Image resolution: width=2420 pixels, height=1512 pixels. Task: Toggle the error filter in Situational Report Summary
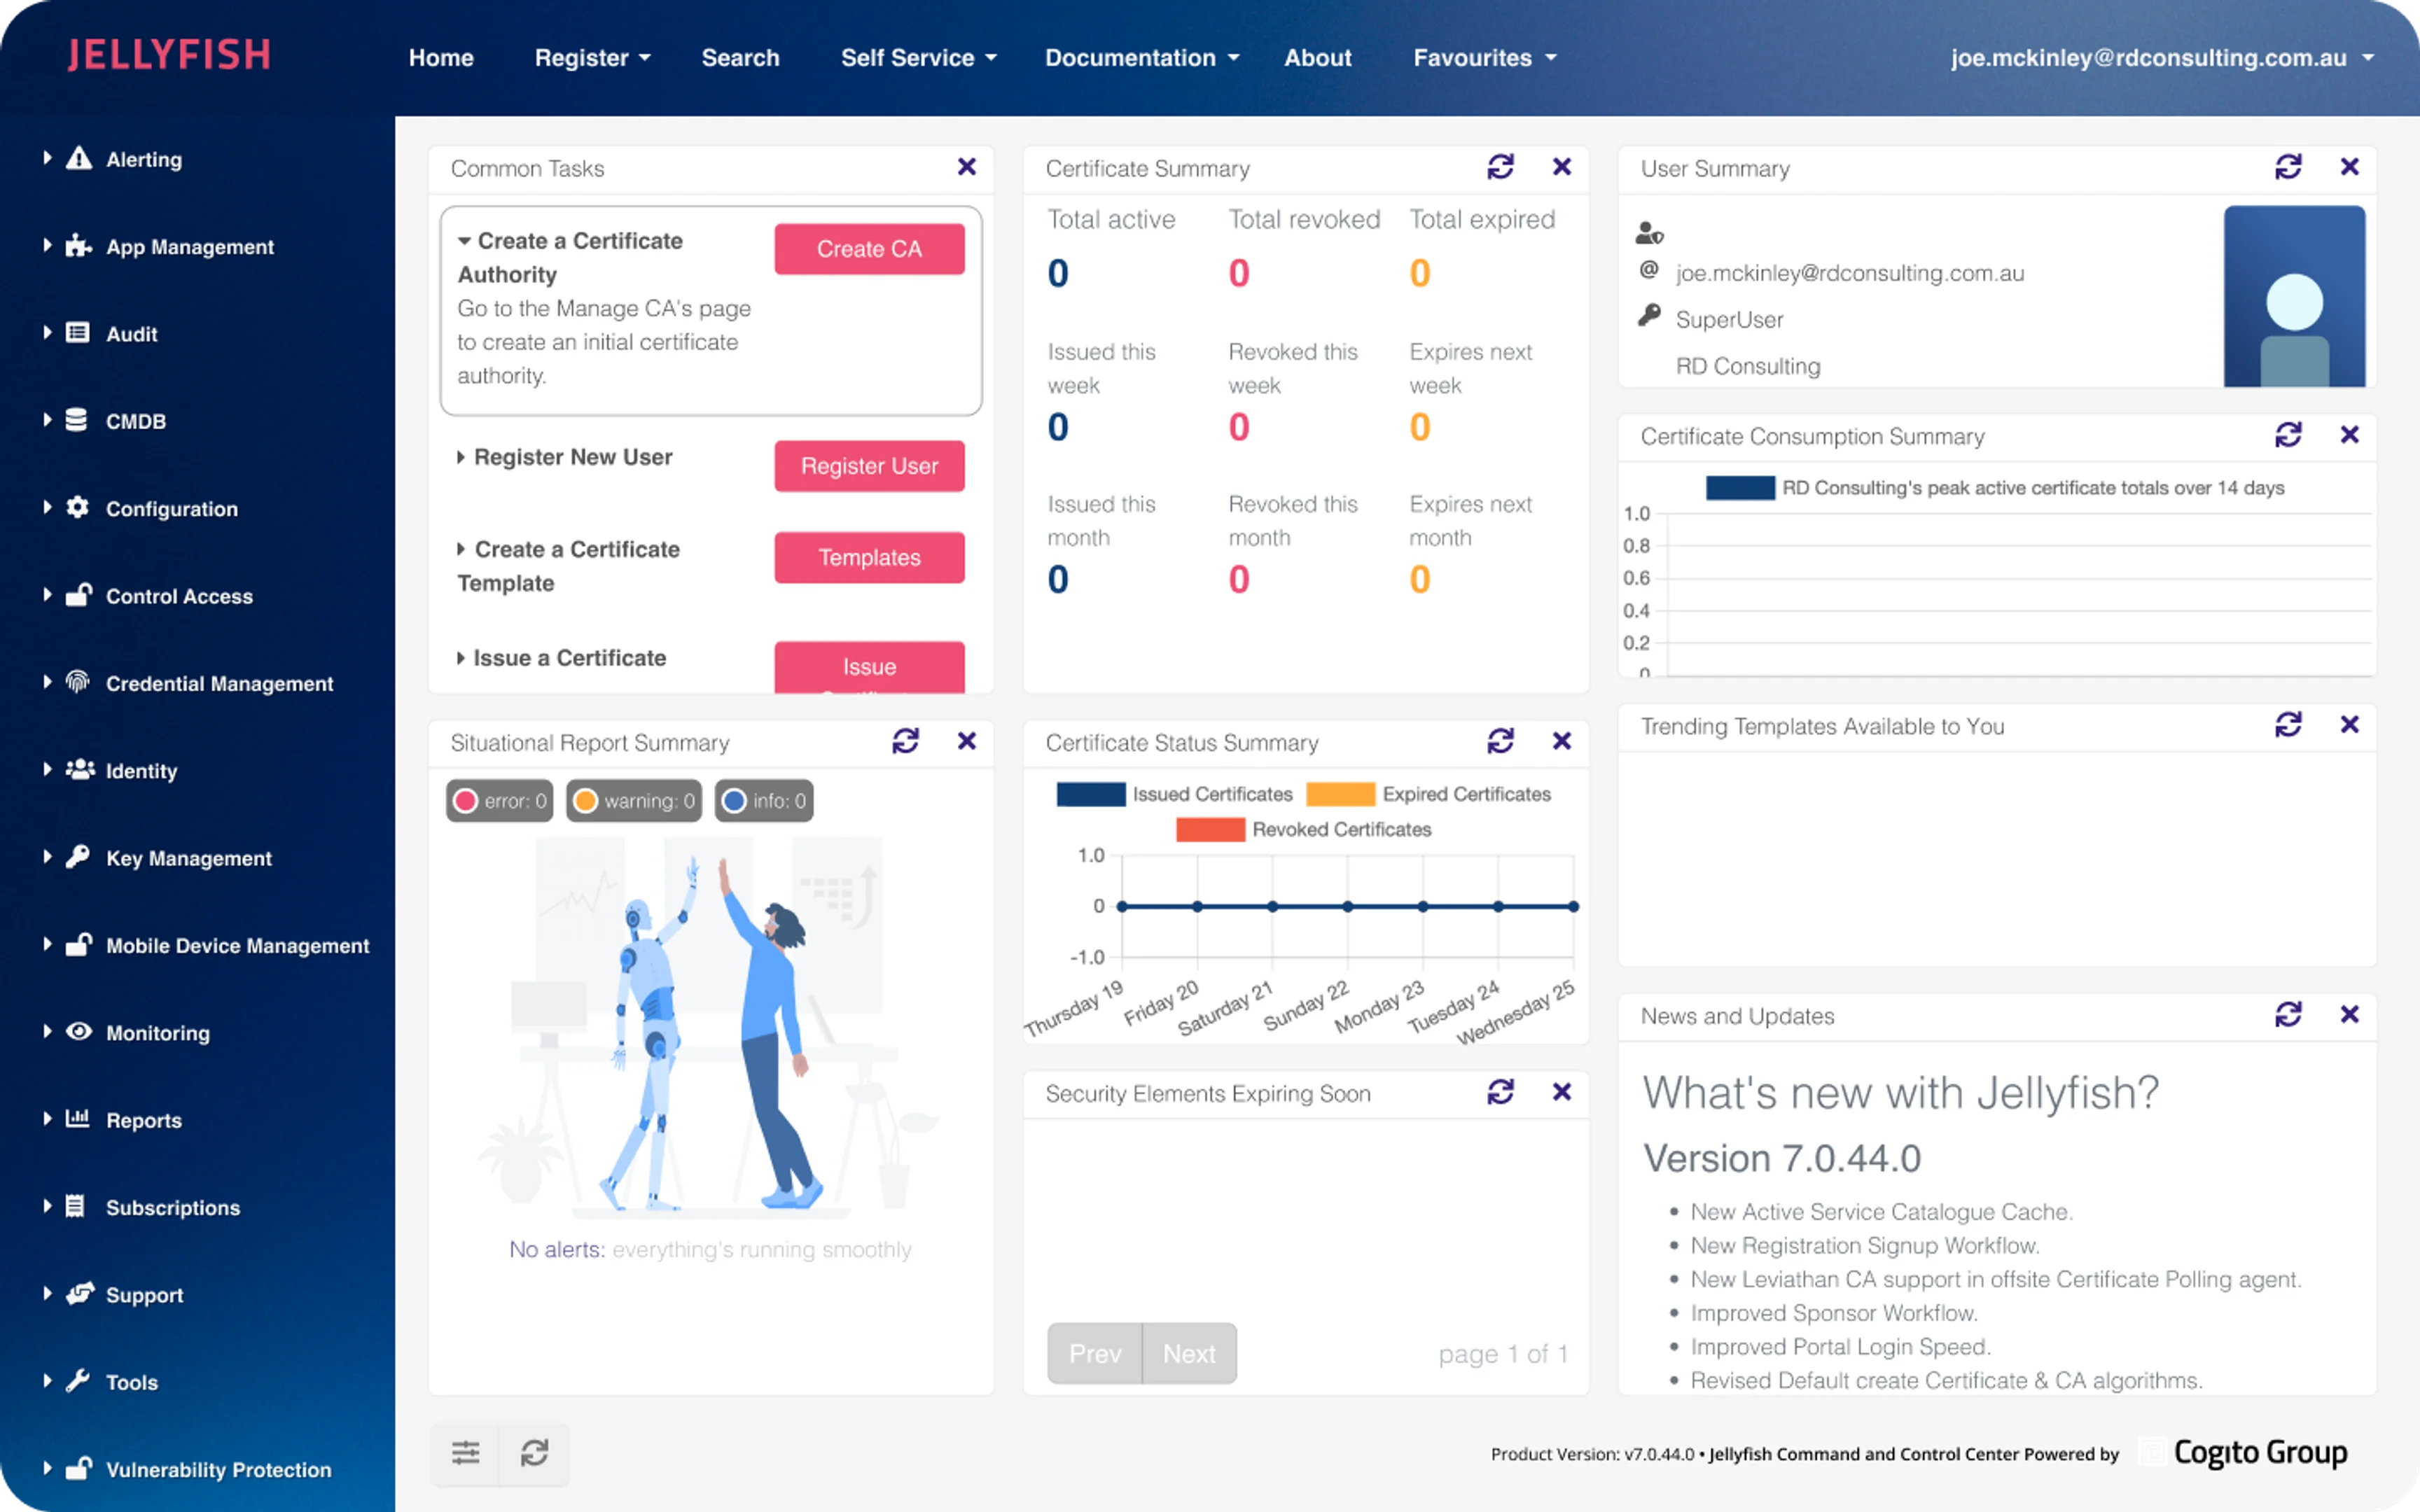coord(498,800)
